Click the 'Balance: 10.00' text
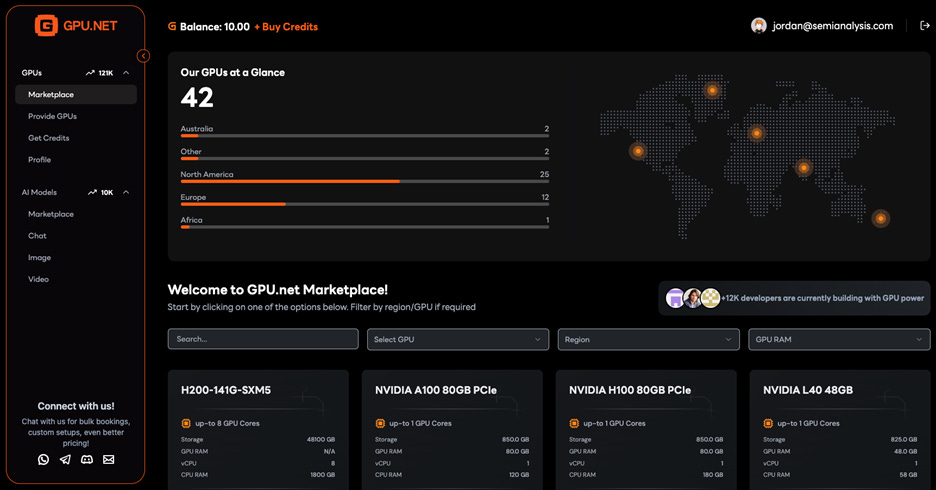The image size is (936, 490). 215,27
